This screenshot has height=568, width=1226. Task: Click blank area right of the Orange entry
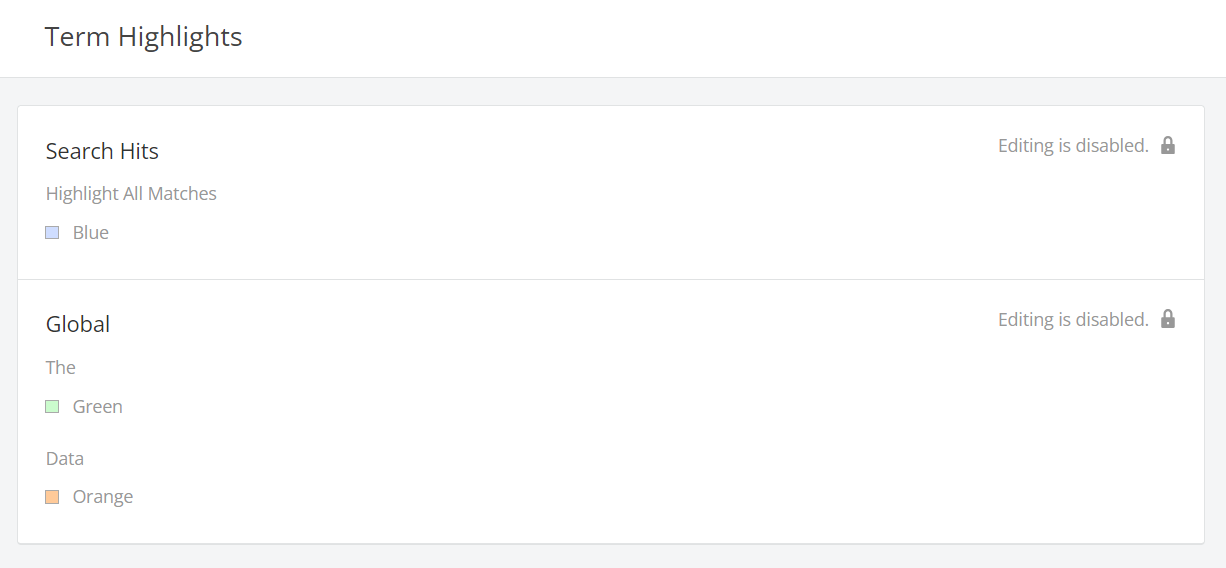point(660,496)
